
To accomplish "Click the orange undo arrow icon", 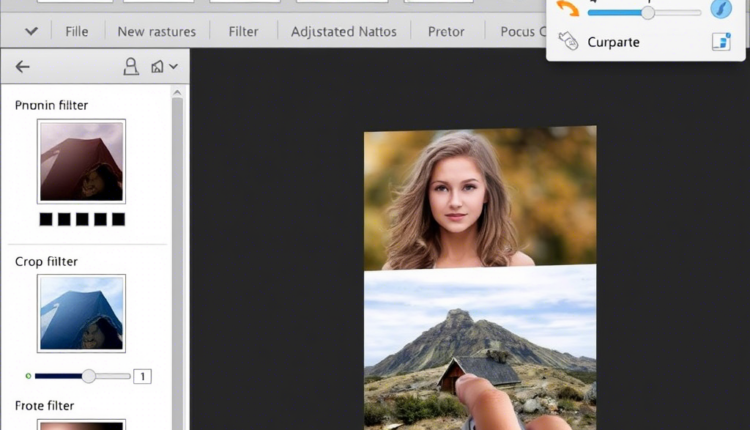I will (x=568, y=9).
